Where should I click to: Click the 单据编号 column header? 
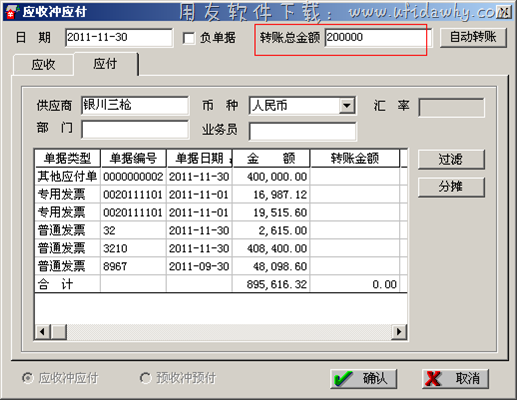click(133, 158)
